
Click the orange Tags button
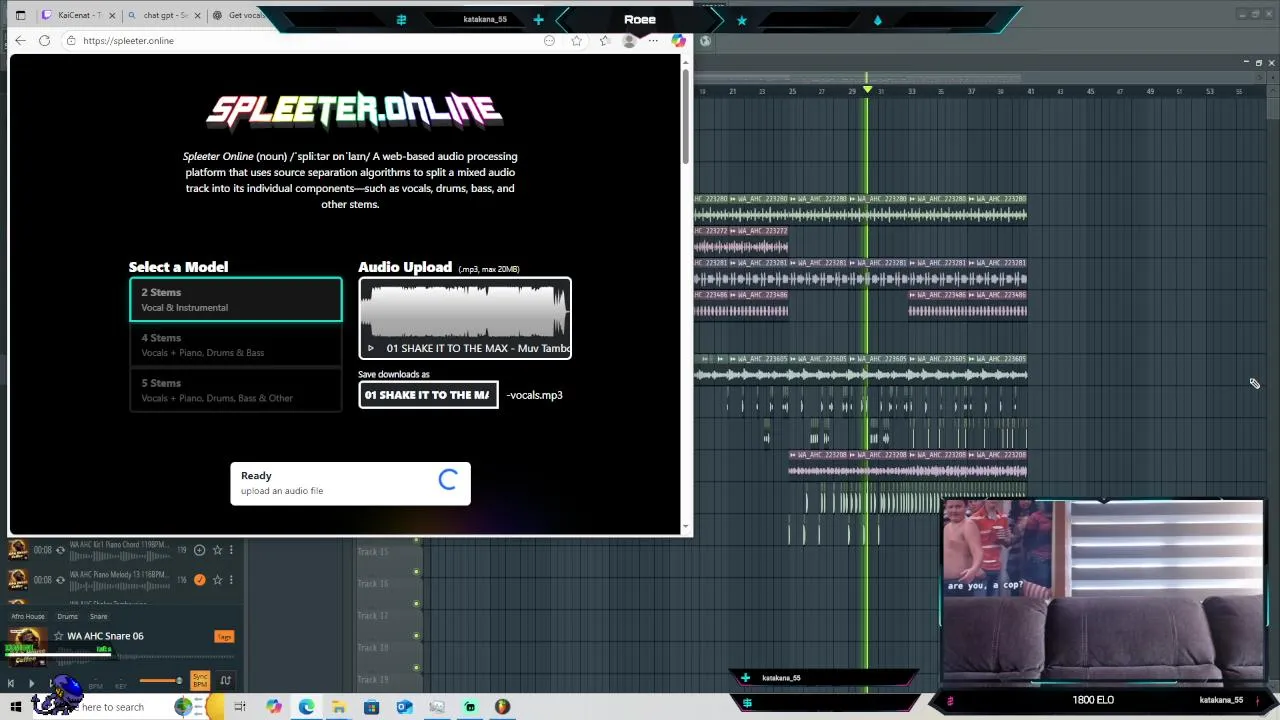224,637
